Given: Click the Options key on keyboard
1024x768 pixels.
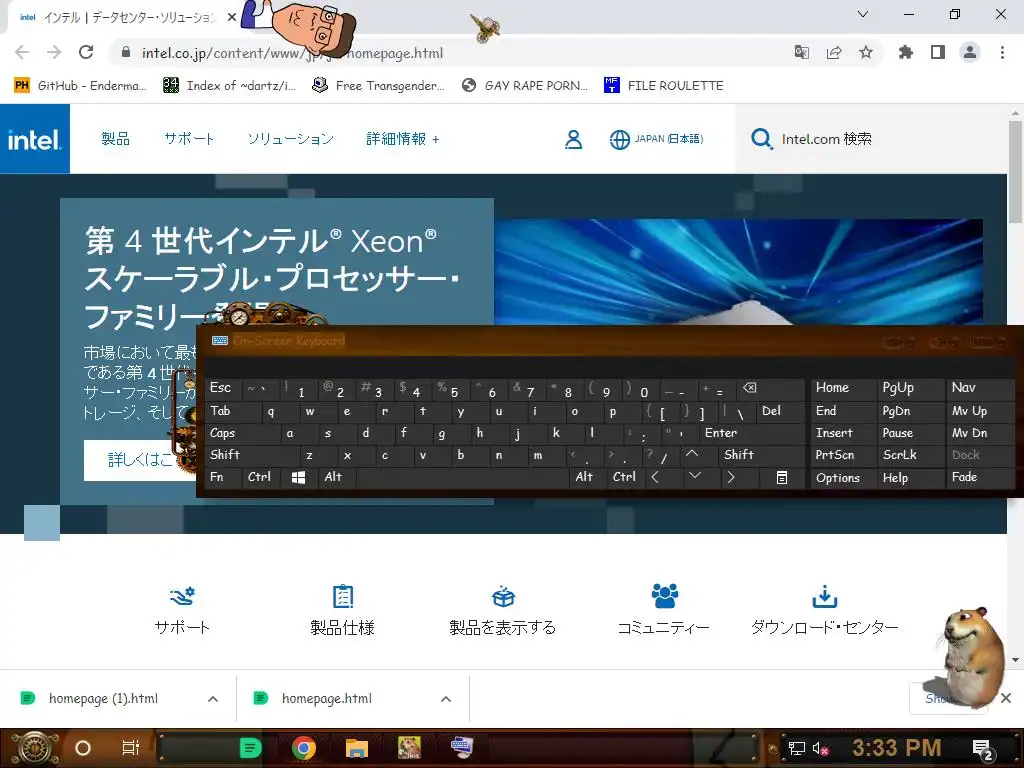Looking at the screenshot, I should (x=843, y=477).
